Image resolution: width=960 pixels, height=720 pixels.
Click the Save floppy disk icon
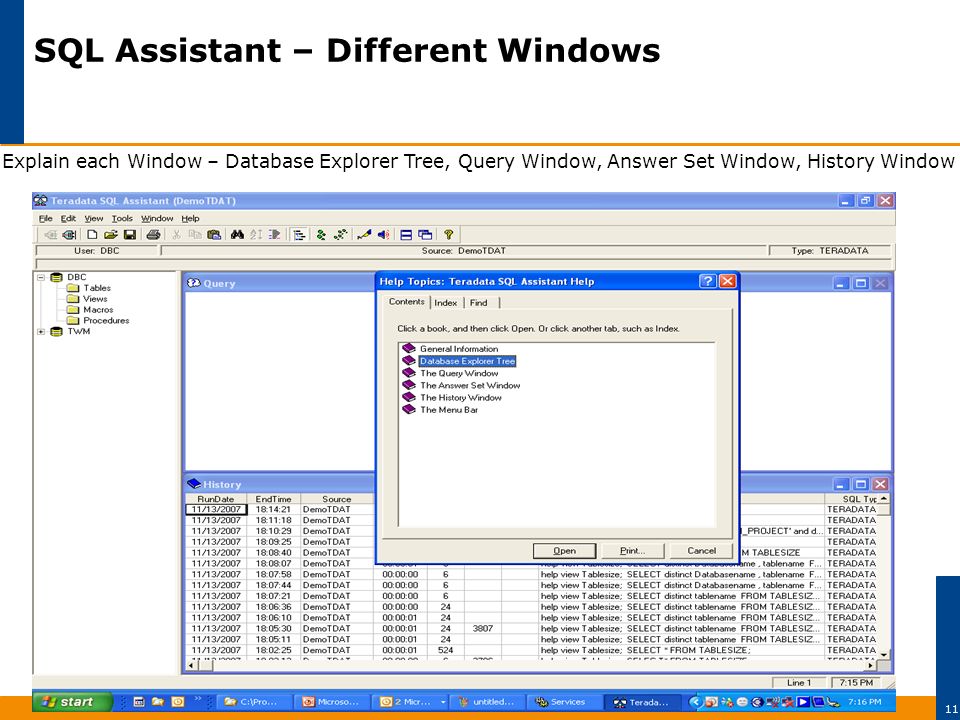coord(130,234)
